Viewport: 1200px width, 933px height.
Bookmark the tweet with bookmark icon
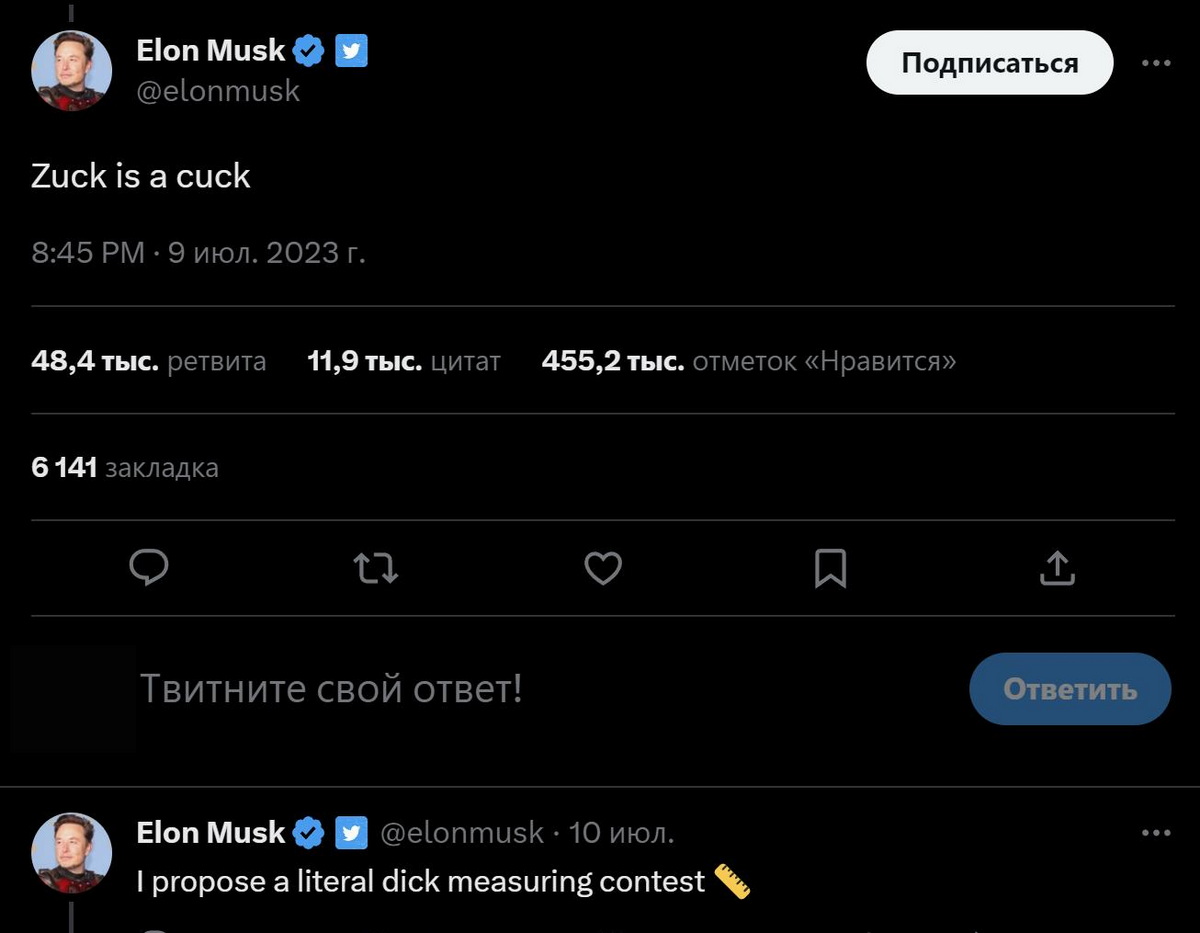[830, 568]
